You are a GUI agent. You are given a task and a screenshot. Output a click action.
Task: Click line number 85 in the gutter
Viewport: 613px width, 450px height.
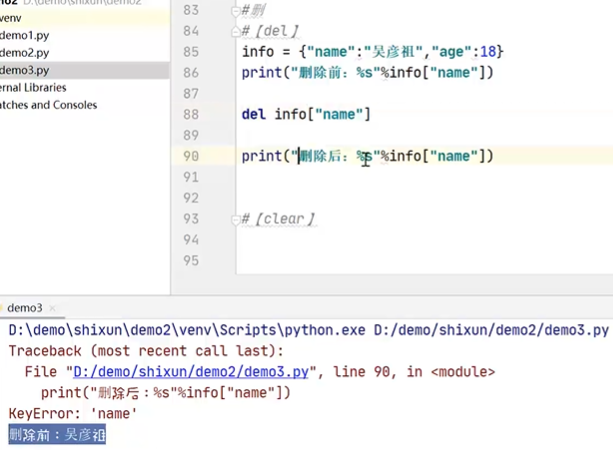[191, 52]
